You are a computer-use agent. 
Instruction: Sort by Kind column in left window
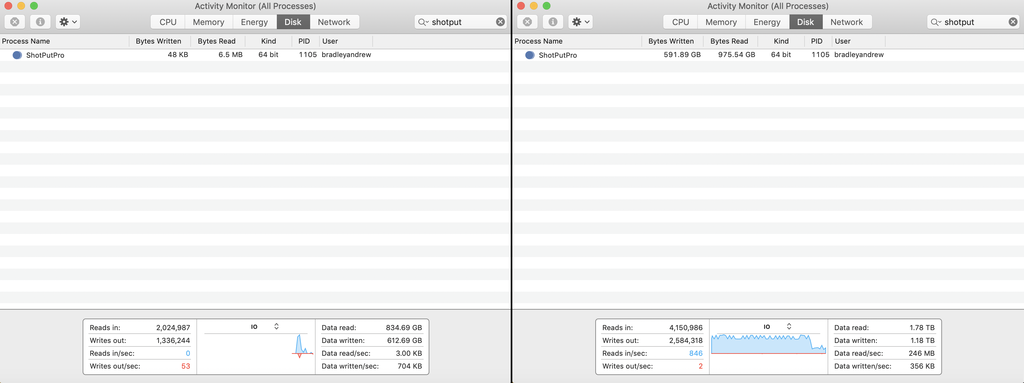click(268, 41)
